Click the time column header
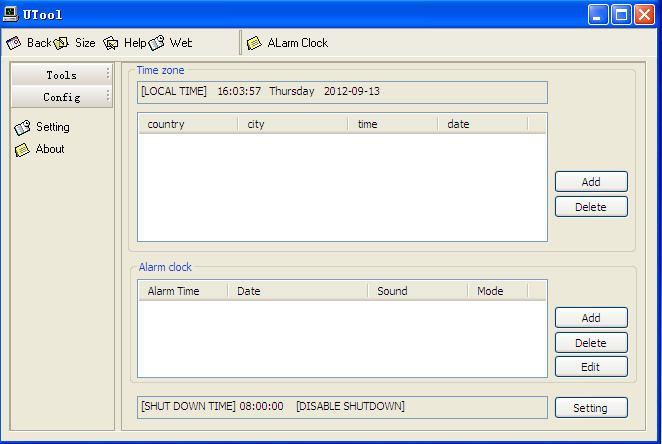662x444 pixels. (x=393, y=124)
